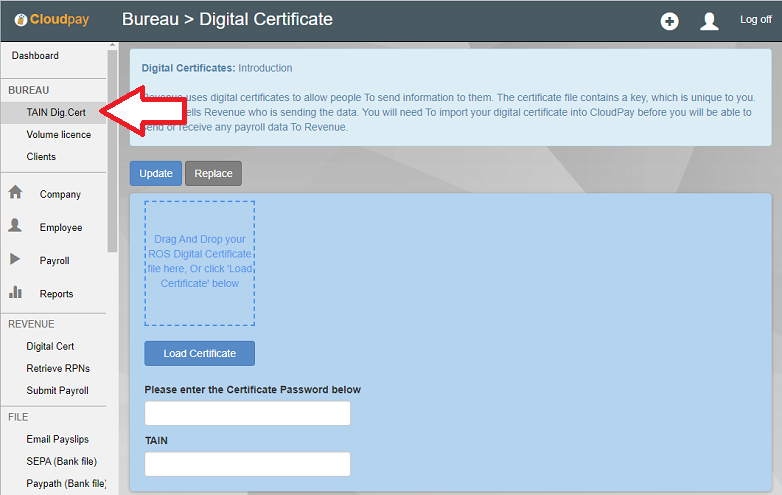This screenshot has height=495, width=782.
Task: Open the Dashboard menu item
Action: coord(35,56)
